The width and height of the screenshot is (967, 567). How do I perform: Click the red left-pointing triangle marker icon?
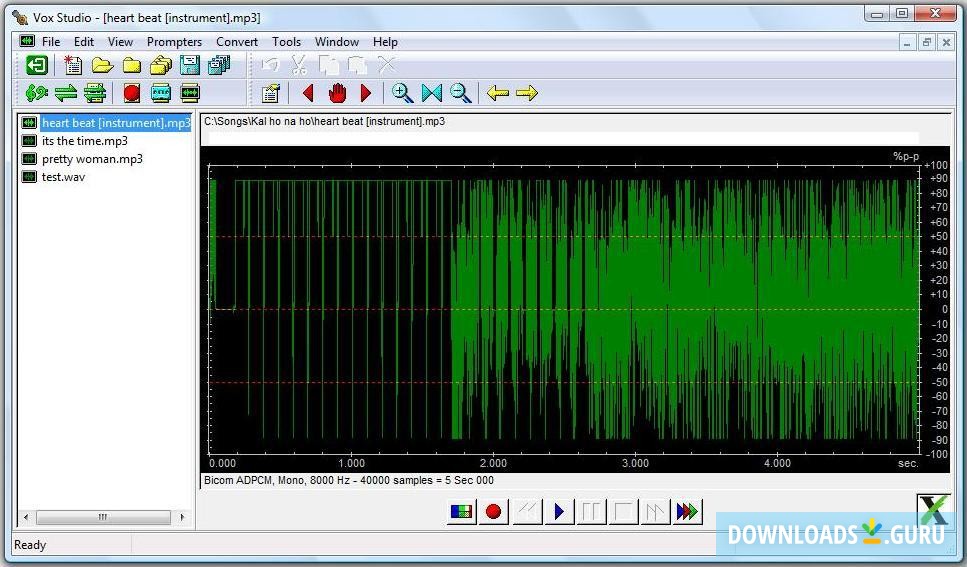coord(308,93)
